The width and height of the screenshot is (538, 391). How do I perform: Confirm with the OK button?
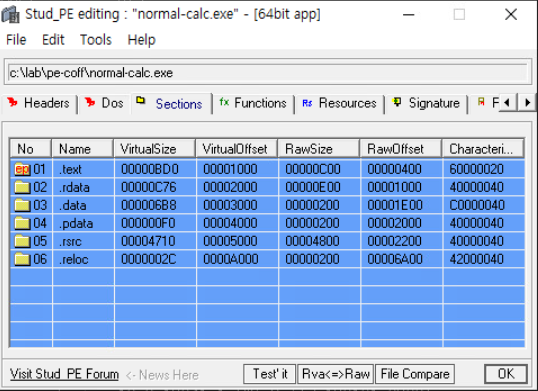coord(506,374)
